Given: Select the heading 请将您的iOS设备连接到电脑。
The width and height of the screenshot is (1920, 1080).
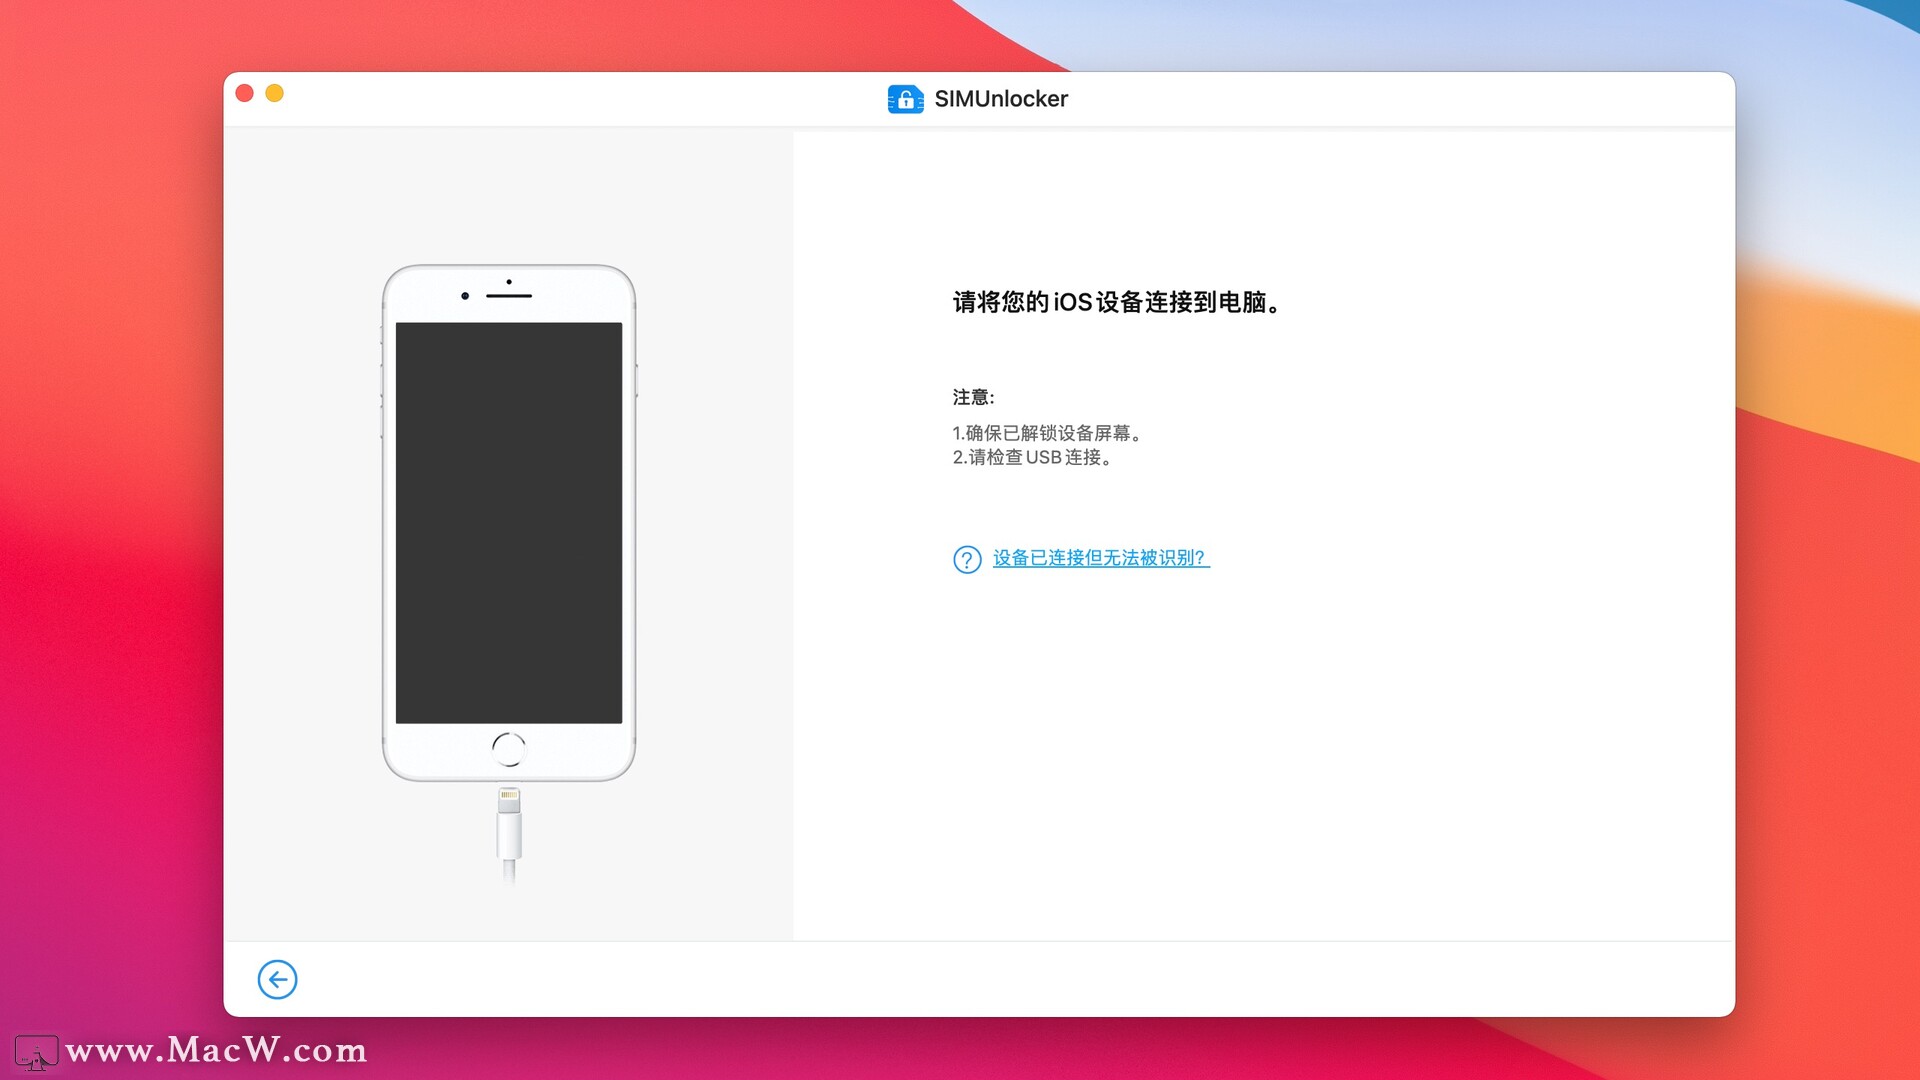Looking at the screenshot, I should click(1117, 302).
